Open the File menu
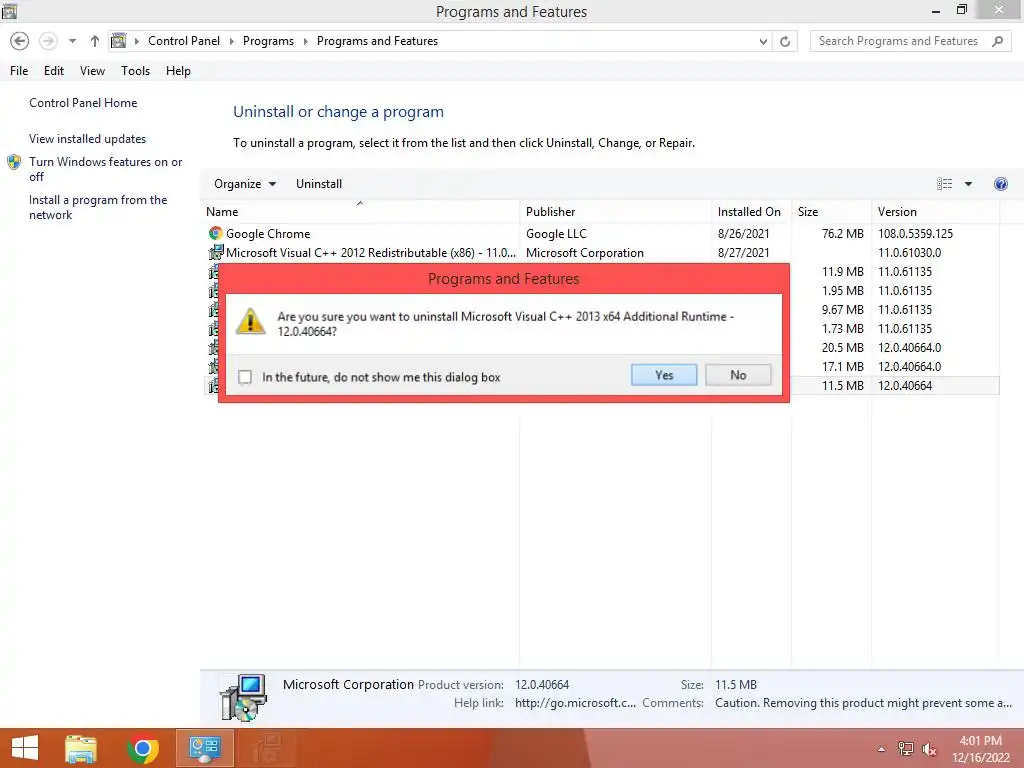Viewport: 1024px width, 768px height. pyautogui.click(x=19, y=71)
